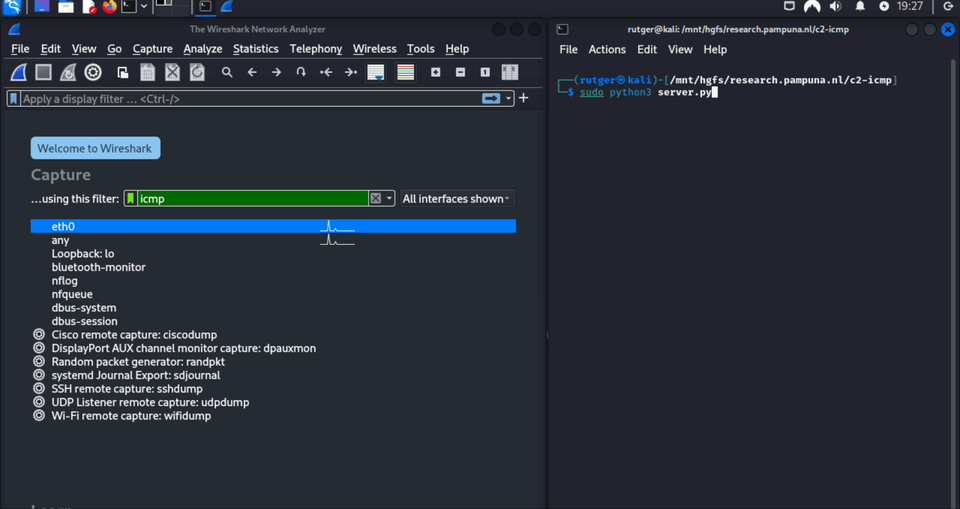Click the capture filter bookmark icon
Viewport: 960px width, 509px height.
coord(130,198)
